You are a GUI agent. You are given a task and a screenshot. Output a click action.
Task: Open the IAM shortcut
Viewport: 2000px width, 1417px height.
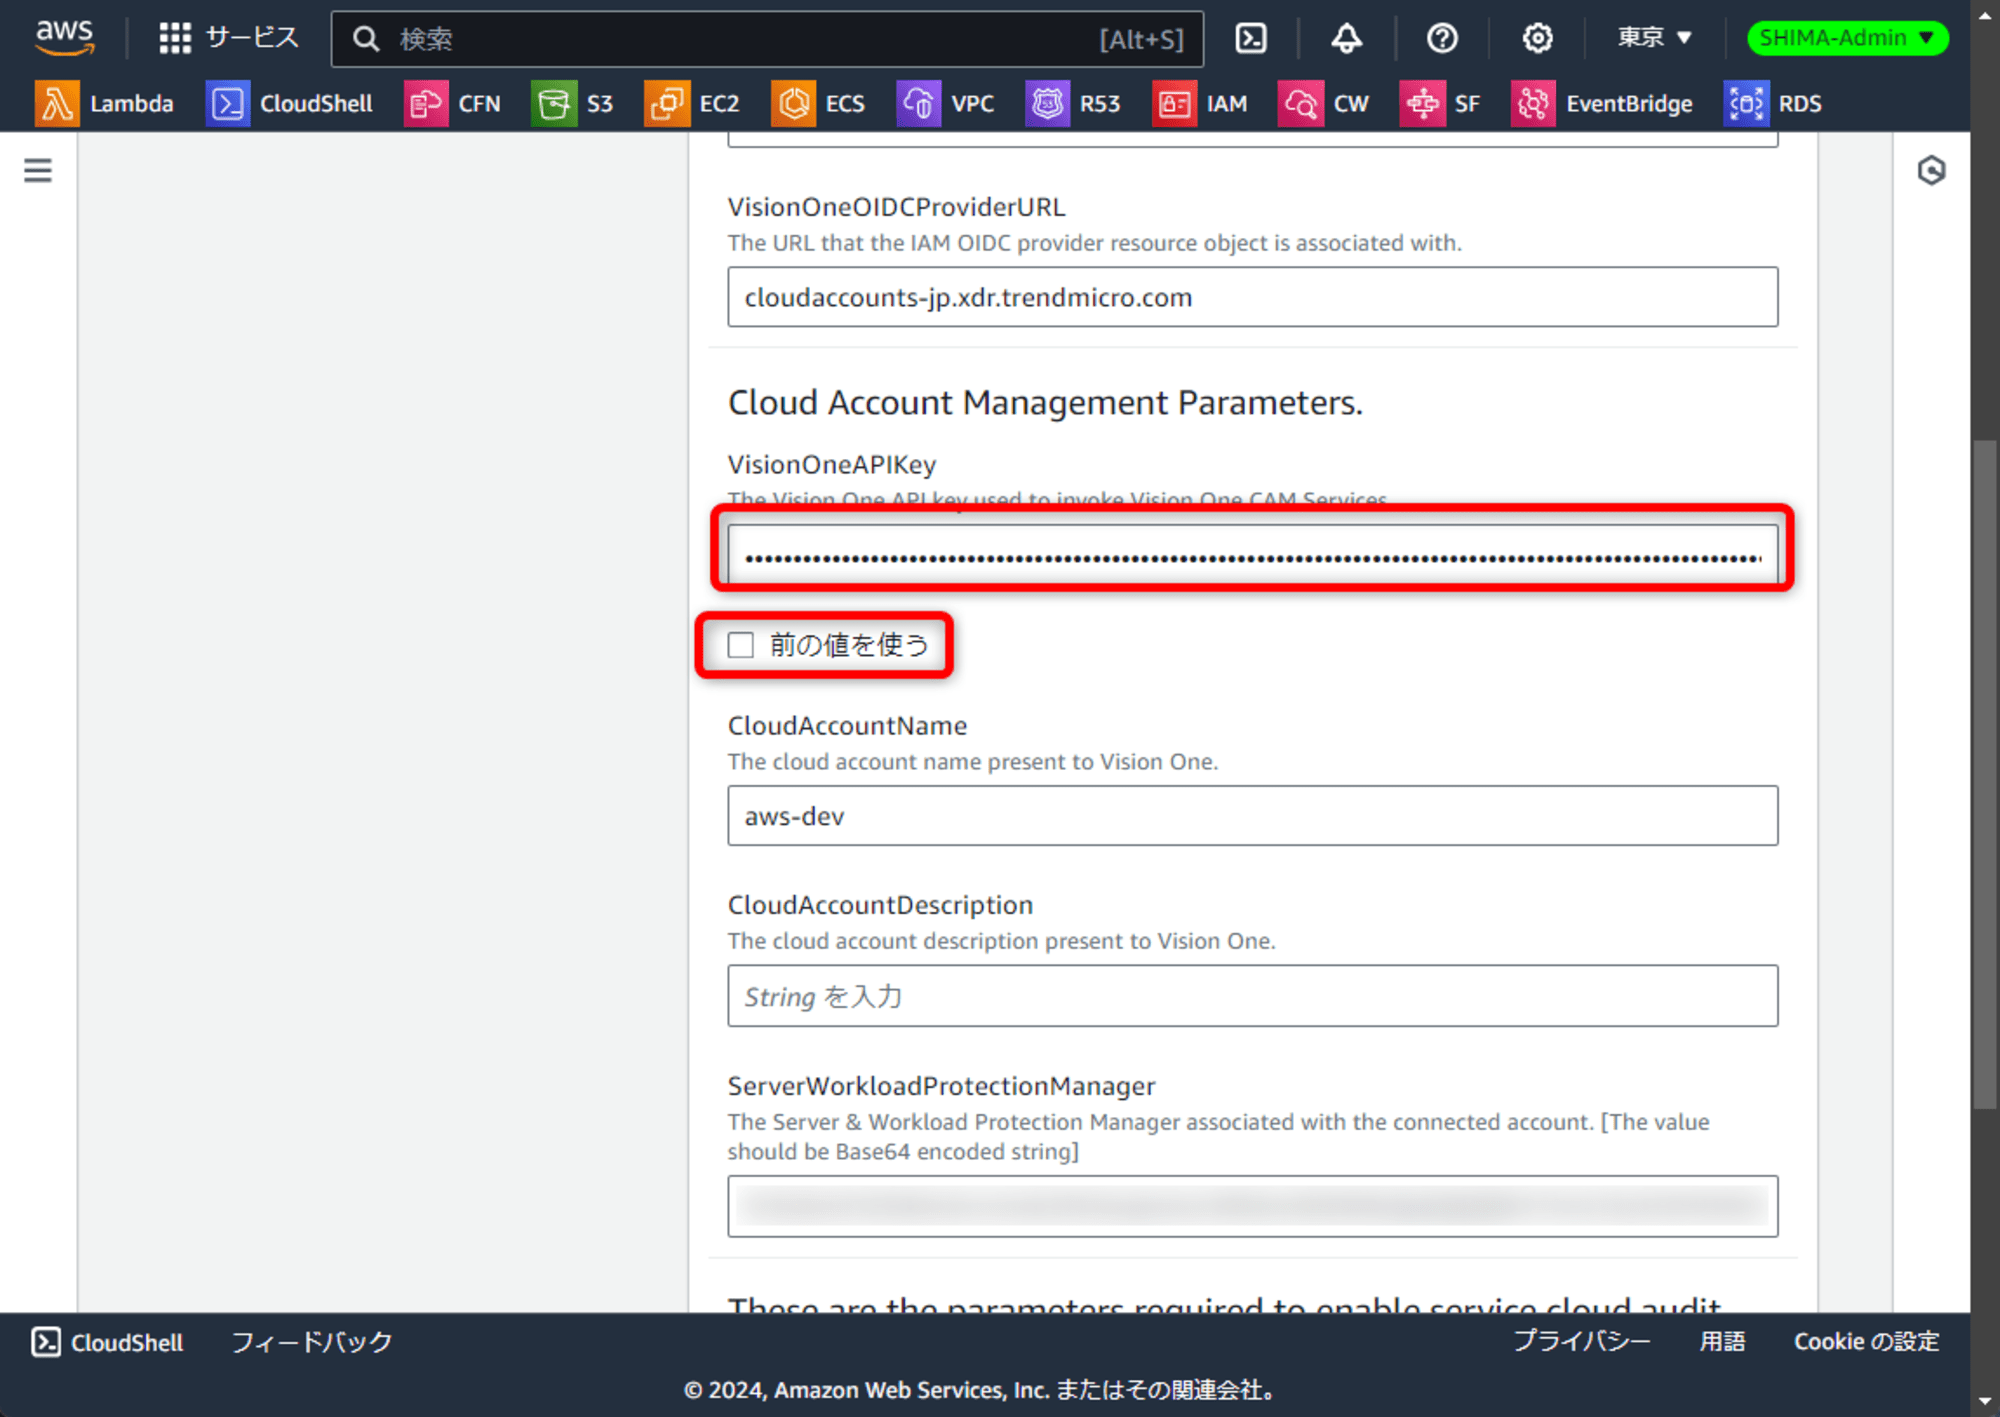pyautogui.click(x=1200, y=103)
